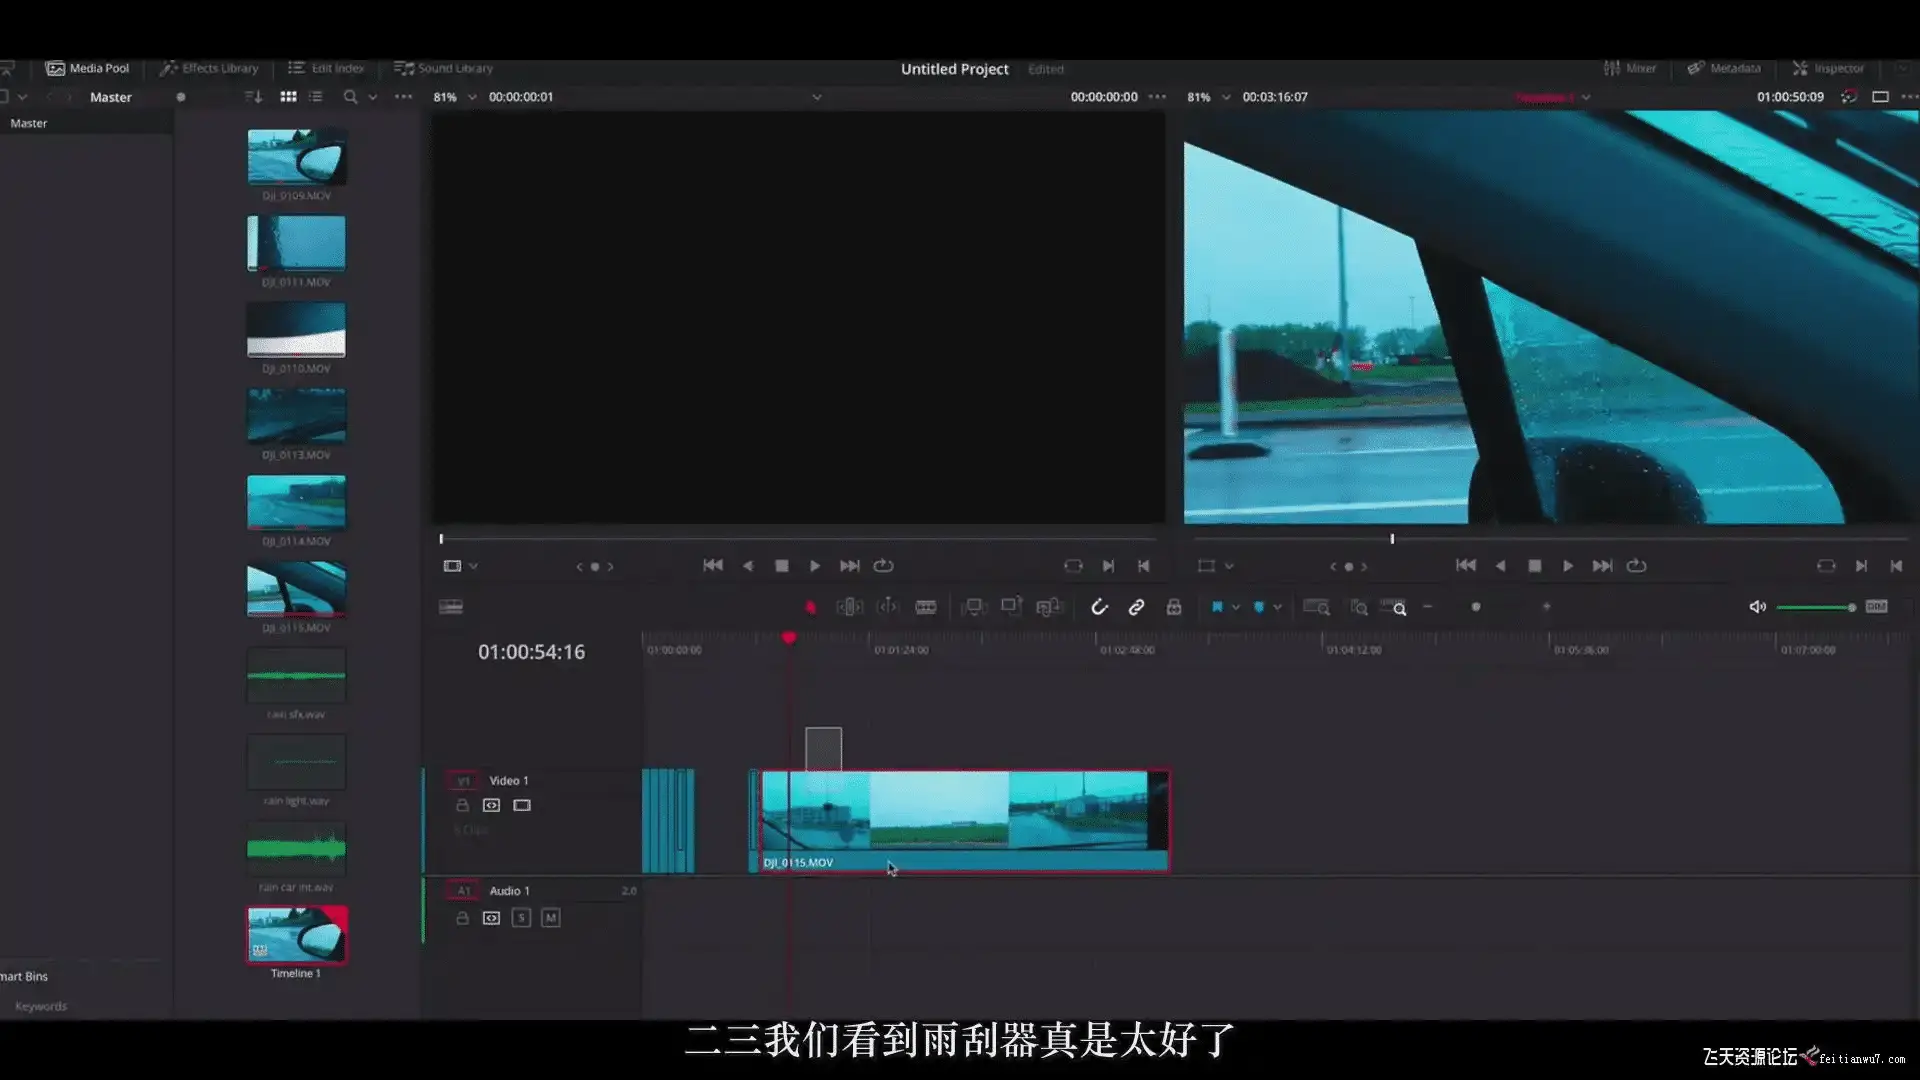This screenshot has width=1920, height=1080.
Task: Open the marker color dropdown arrow
Action: point(1277,607)
